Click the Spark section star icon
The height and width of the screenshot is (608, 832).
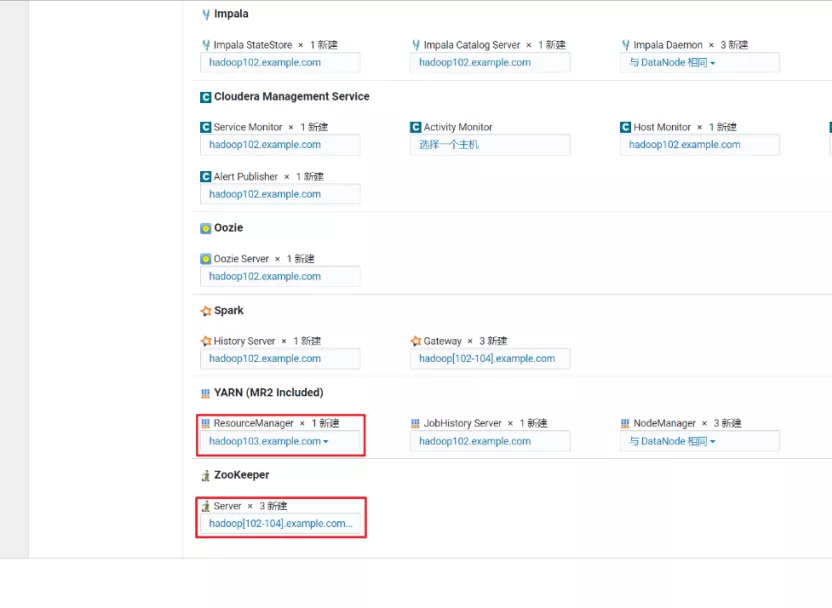pyautogui.click(x=206, y=311)
